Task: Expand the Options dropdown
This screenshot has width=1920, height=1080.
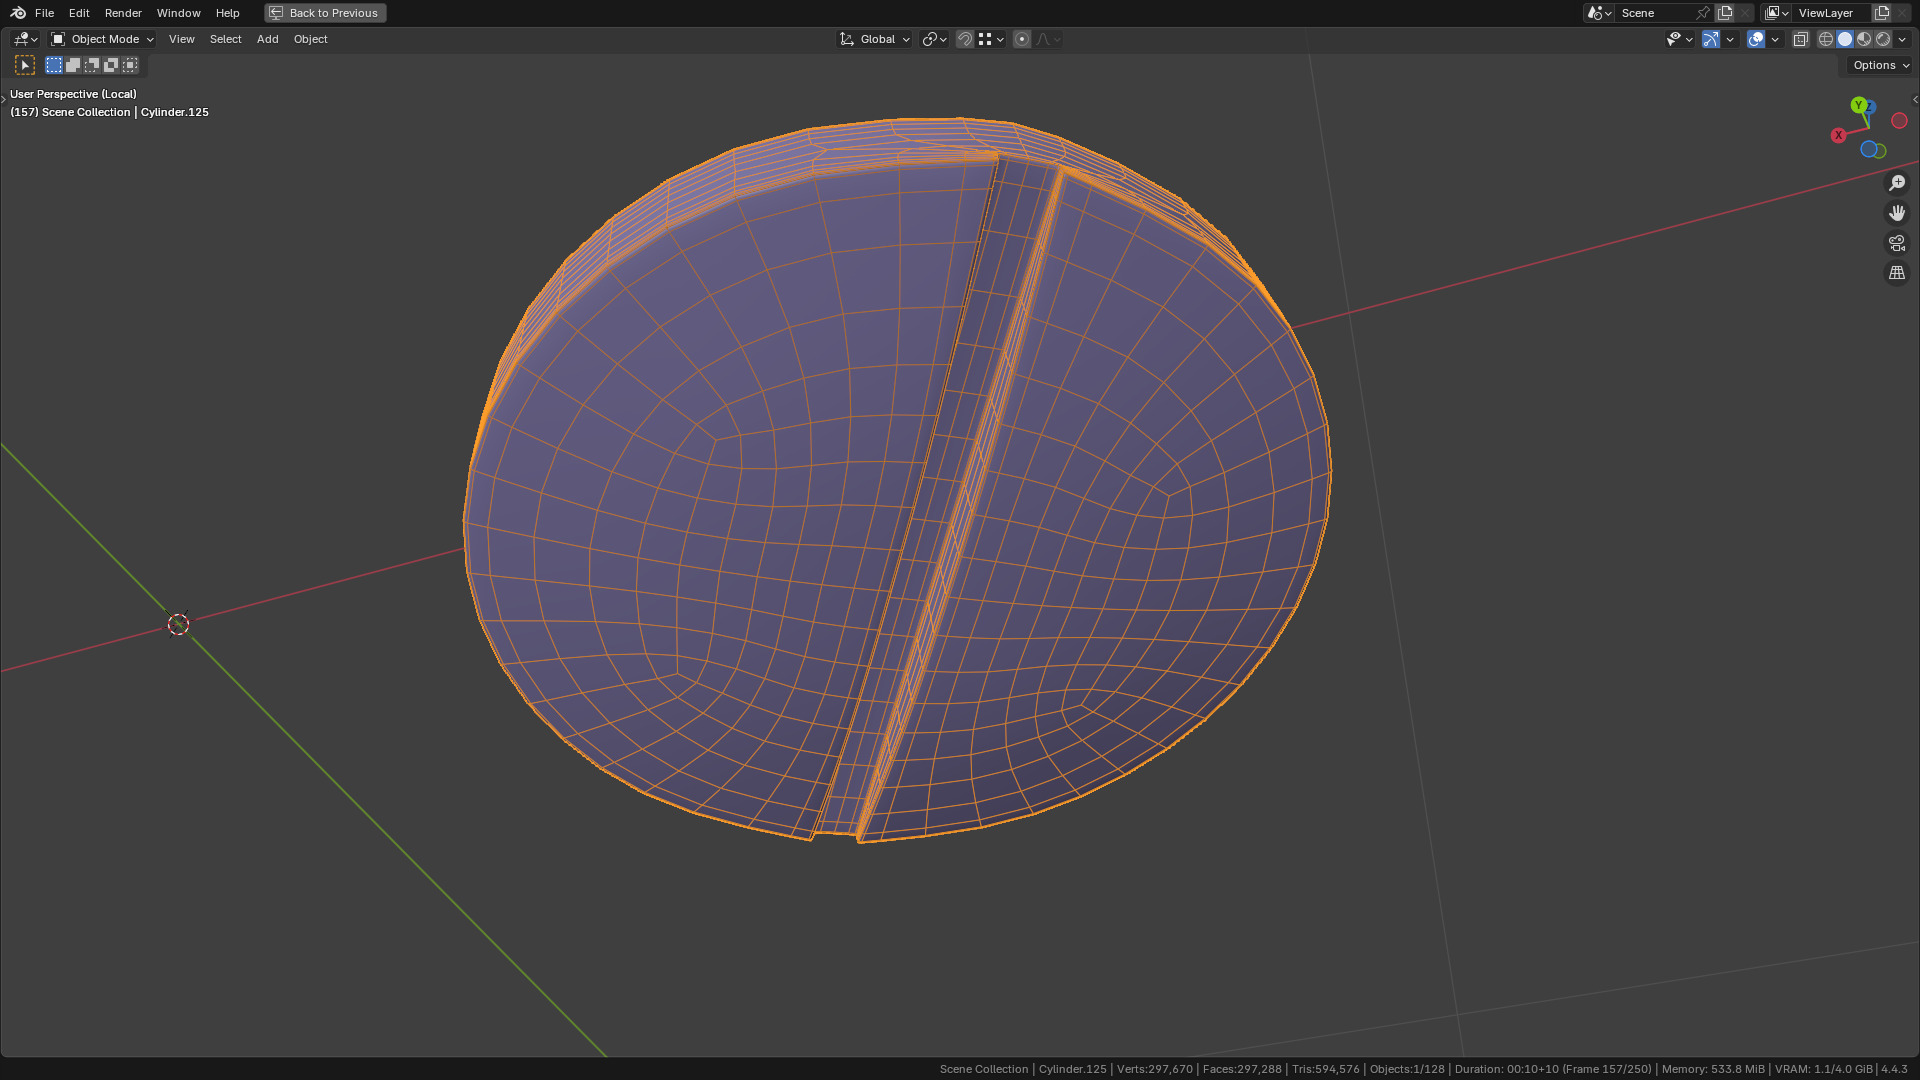Action: pyautogui.click(x=1880, y=65)
